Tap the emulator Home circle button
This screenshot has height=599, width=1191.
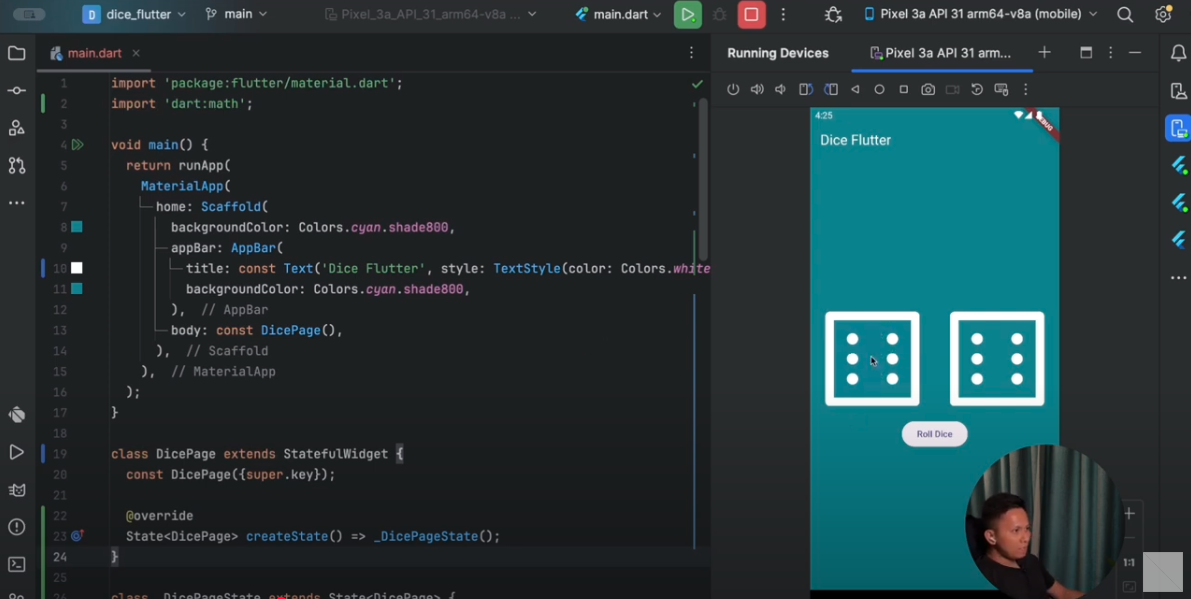[x=880, y=90]
